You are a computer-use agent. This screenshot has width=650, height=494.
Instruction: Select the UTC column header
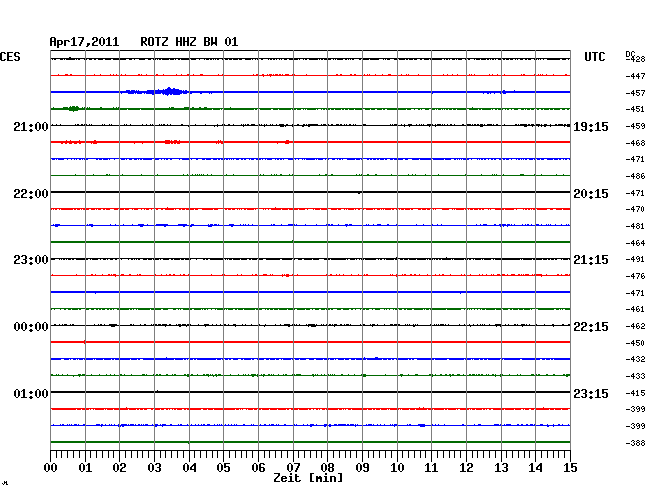coord(594,57)
